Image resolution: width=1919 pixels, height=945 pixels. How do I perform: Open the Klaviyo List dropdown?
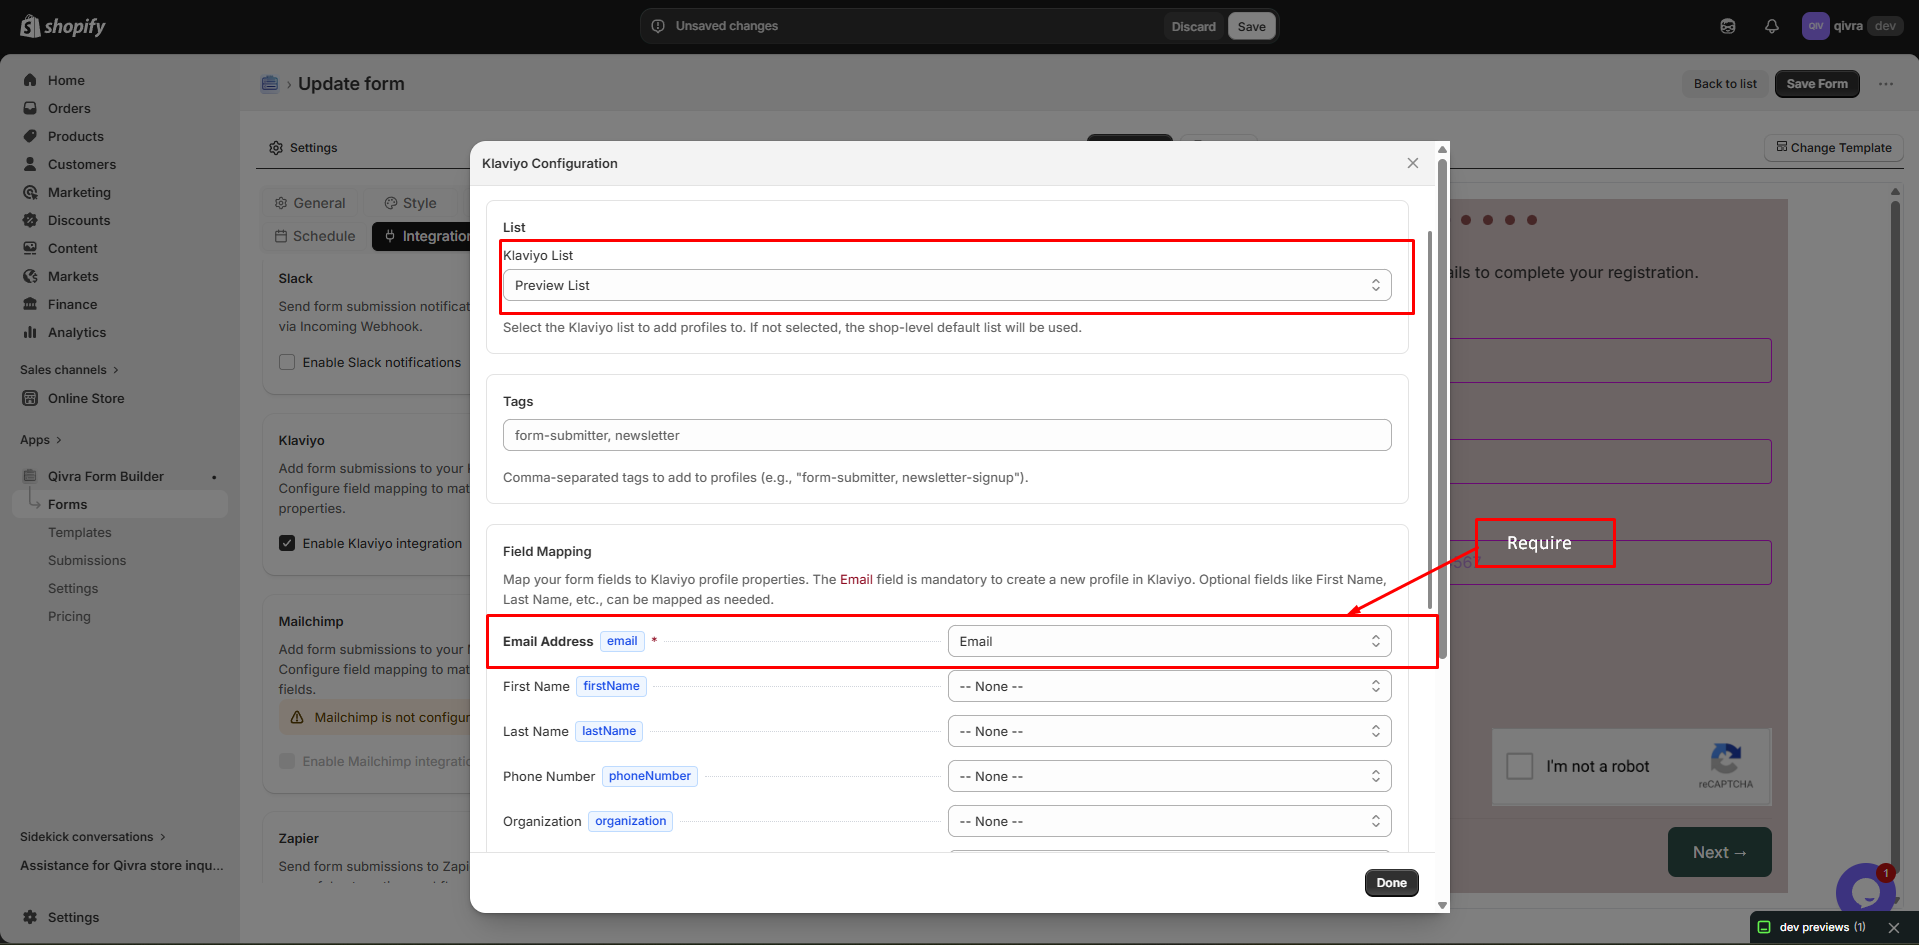(947, 285)
